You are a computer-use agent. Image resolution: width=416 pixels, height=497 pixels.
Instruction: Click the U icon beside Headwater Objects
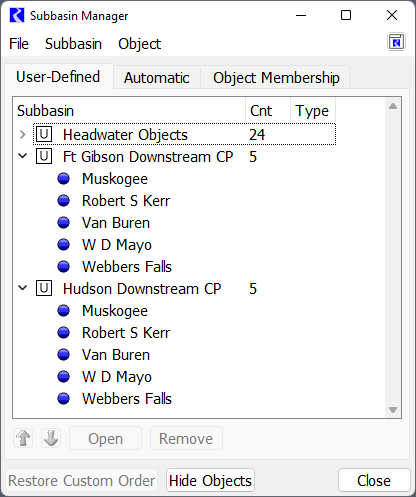point(44,134)
